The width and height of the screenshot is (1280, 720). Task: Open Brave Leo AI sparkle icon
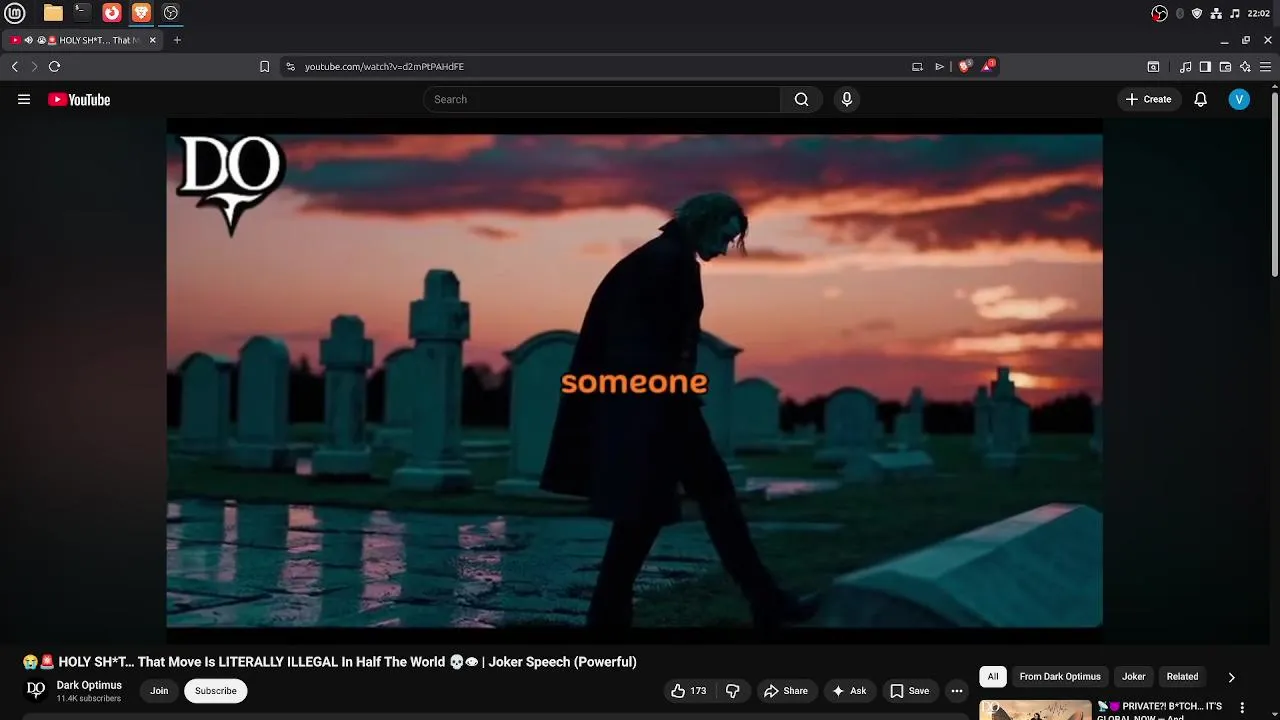[x=1245, y=66]
